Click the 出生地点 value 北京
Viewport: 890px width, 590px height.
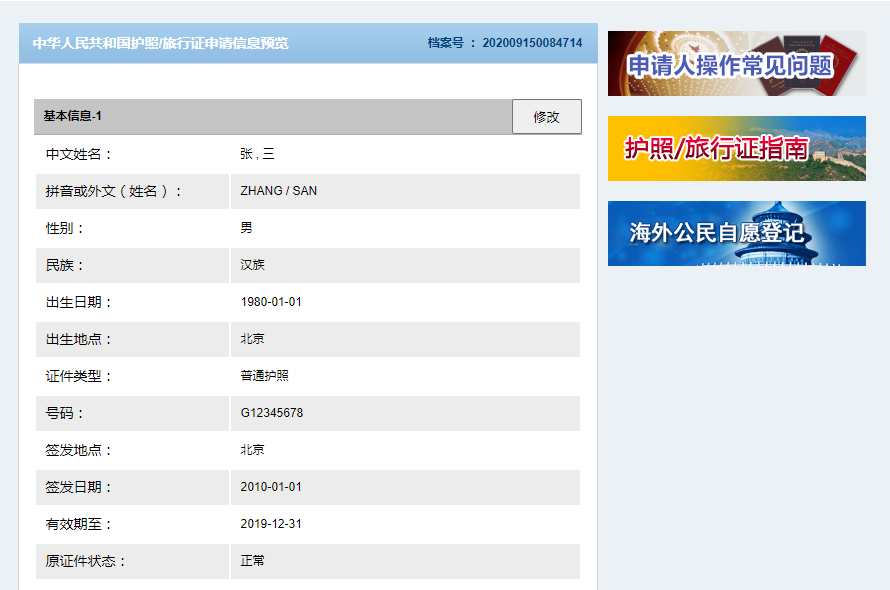(x=253, y=339)
